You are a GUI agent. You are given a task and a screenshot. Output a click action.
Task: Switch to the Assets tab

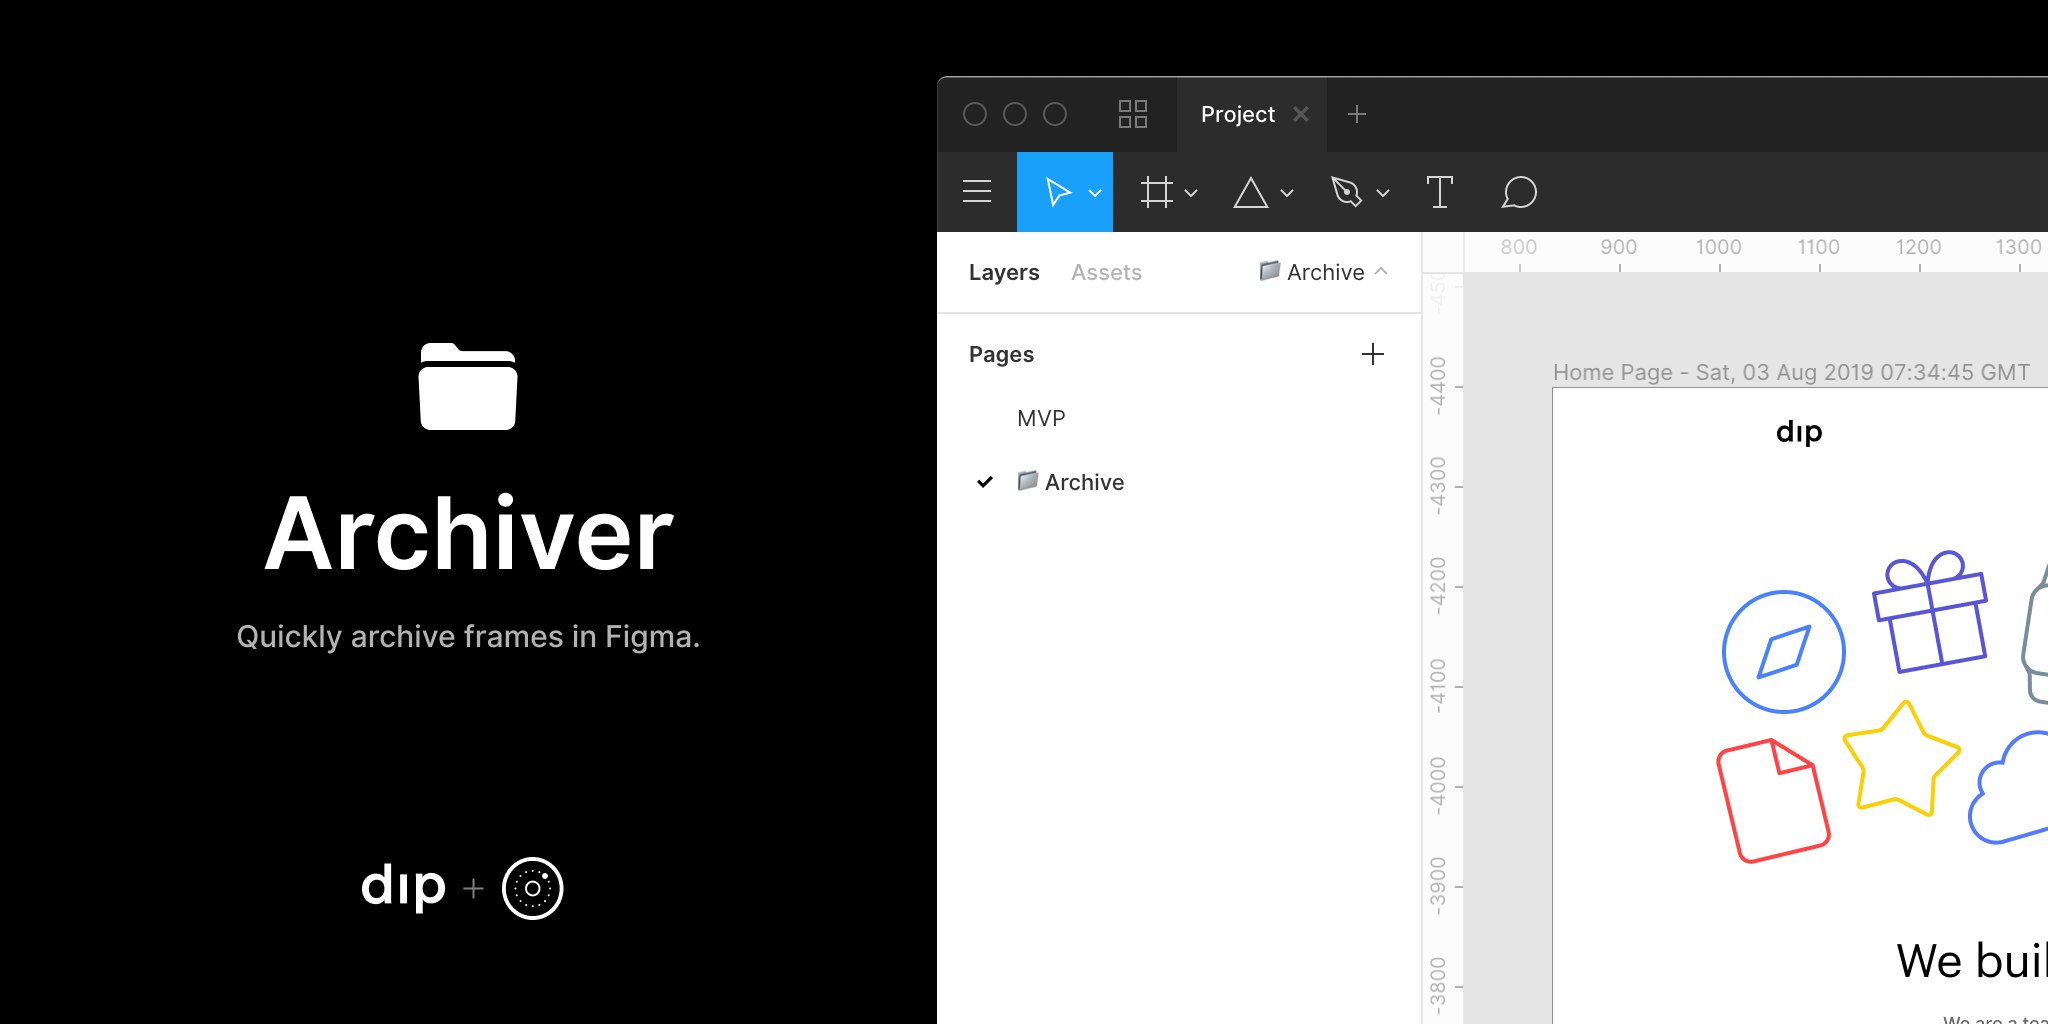click(1106, 272)
